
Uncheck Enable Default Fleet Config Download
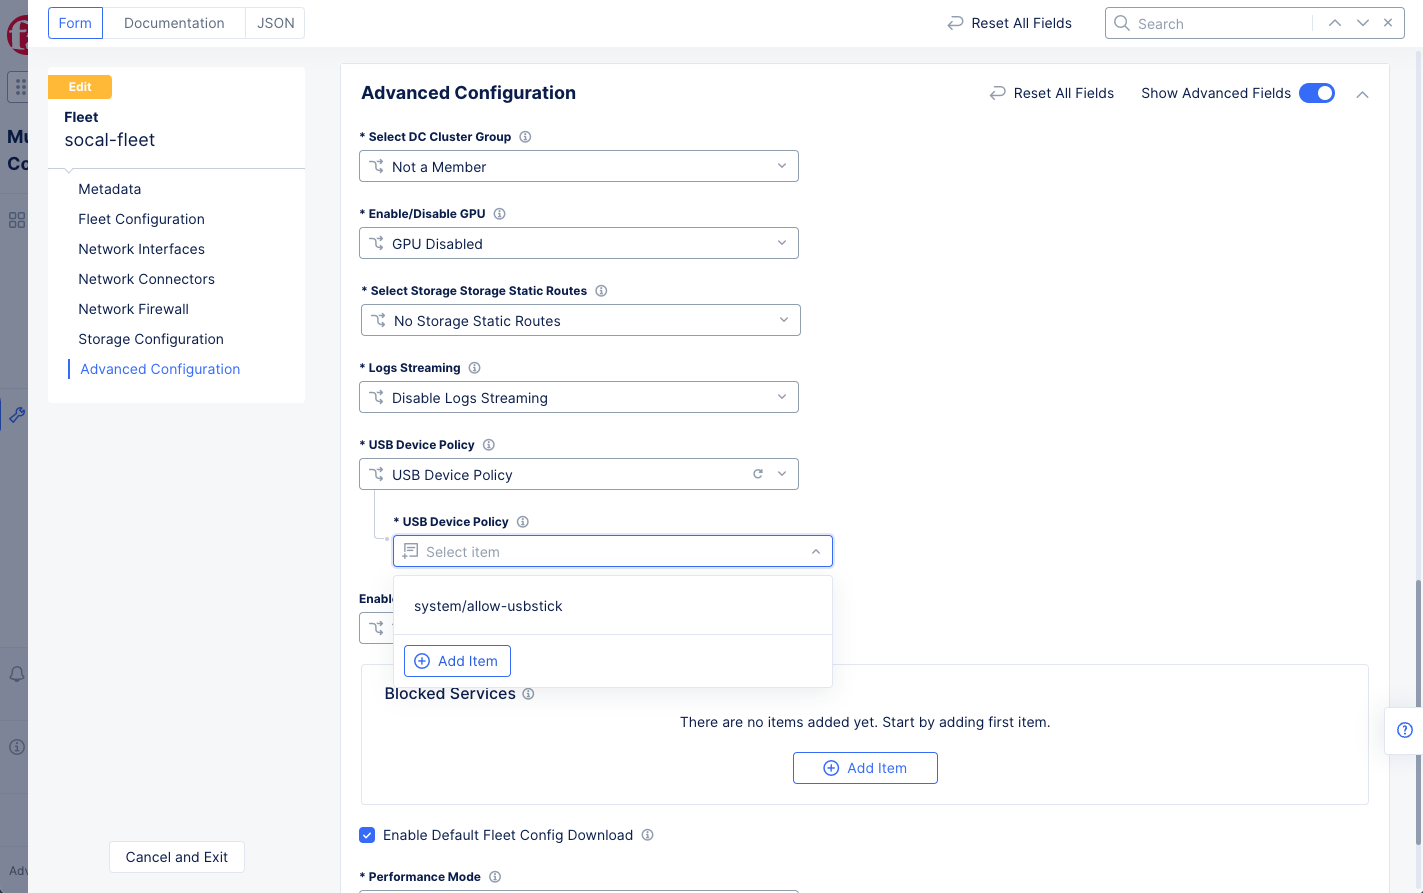coord(367,835)
